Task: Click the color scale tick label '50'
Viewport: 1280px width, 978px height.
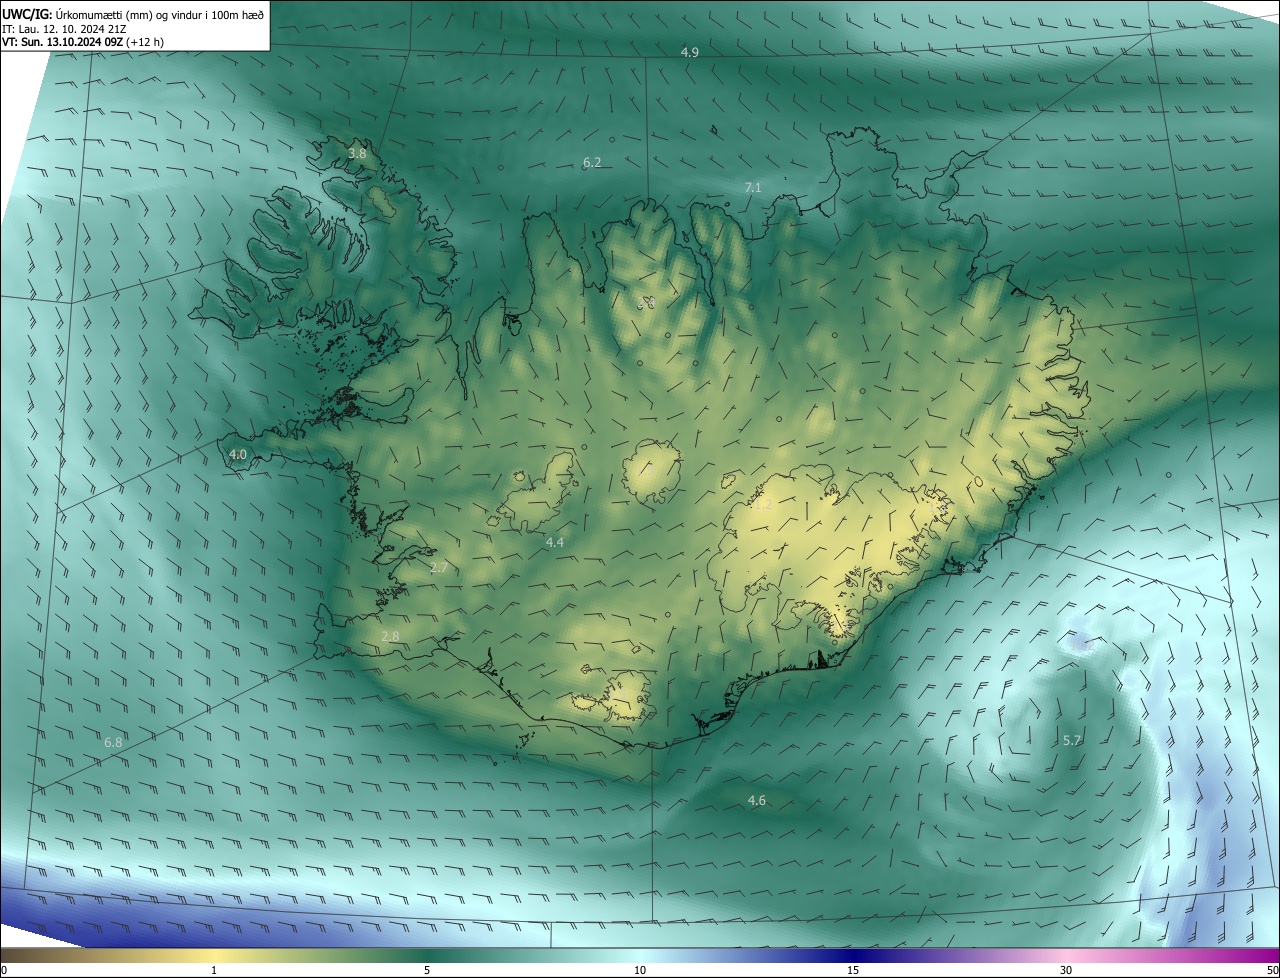Action: 1272,970
